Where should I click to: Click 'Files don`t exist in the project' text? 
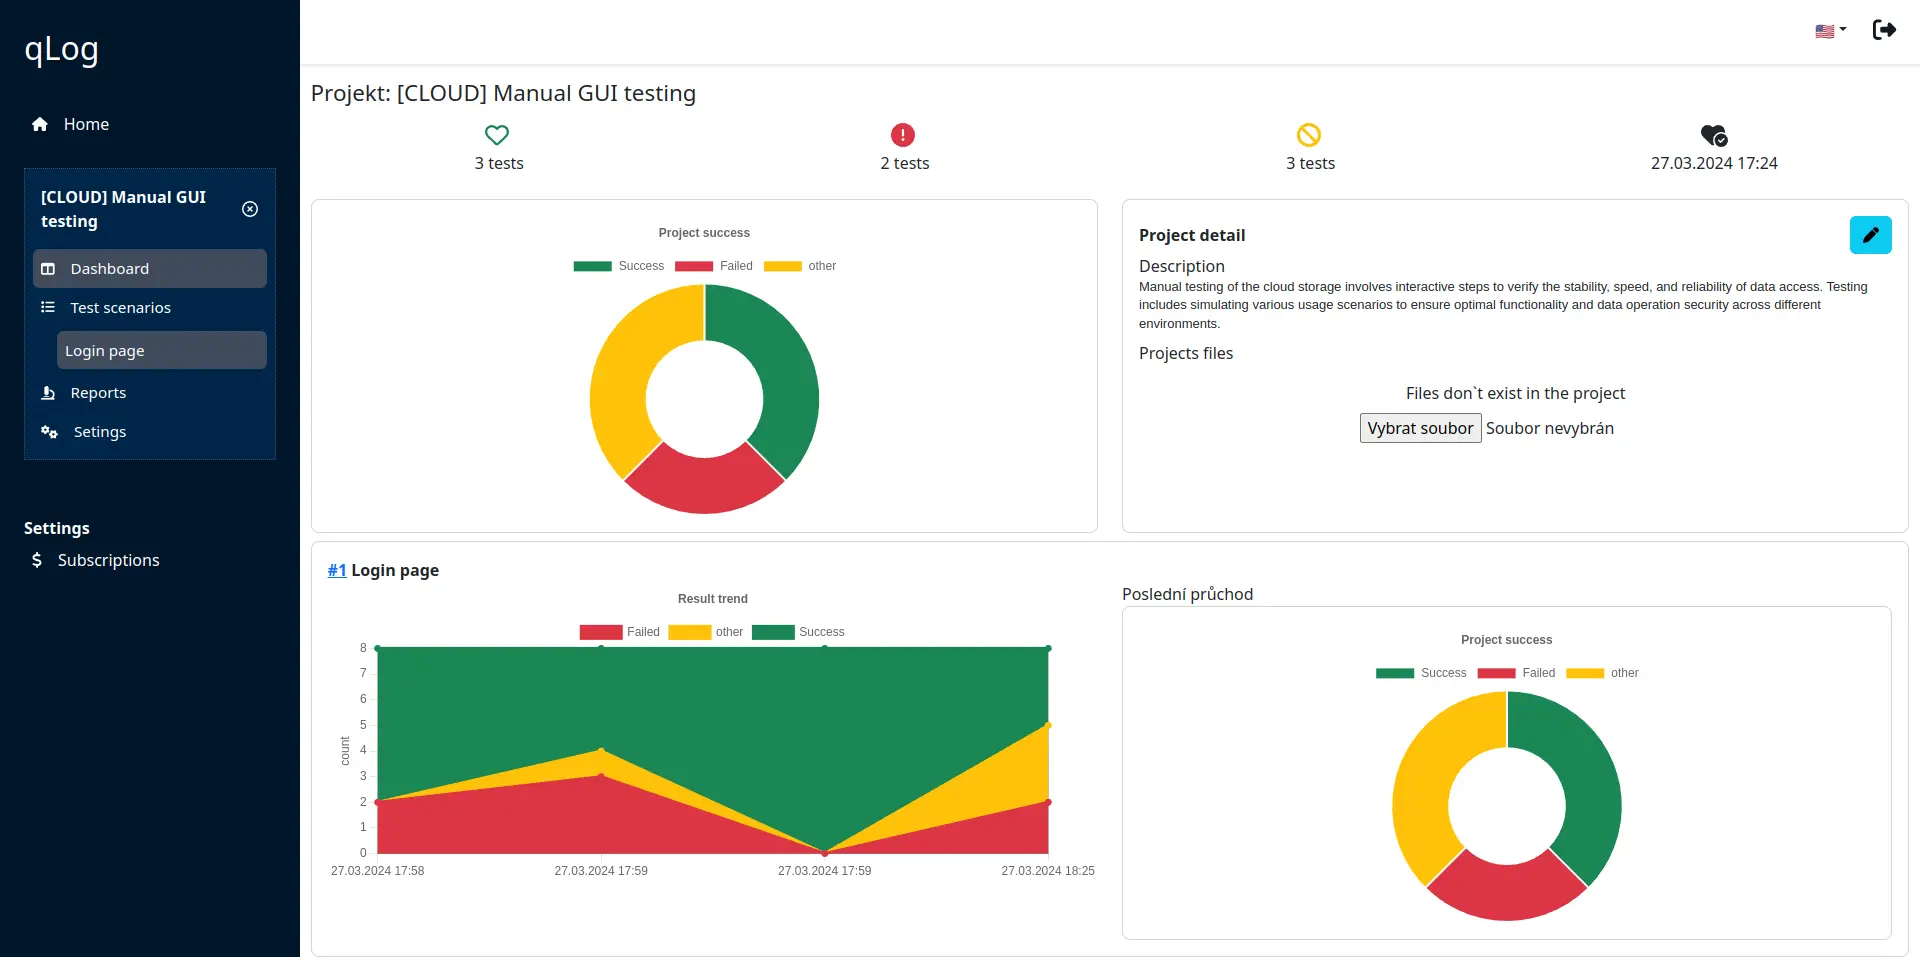point(1515,393)
